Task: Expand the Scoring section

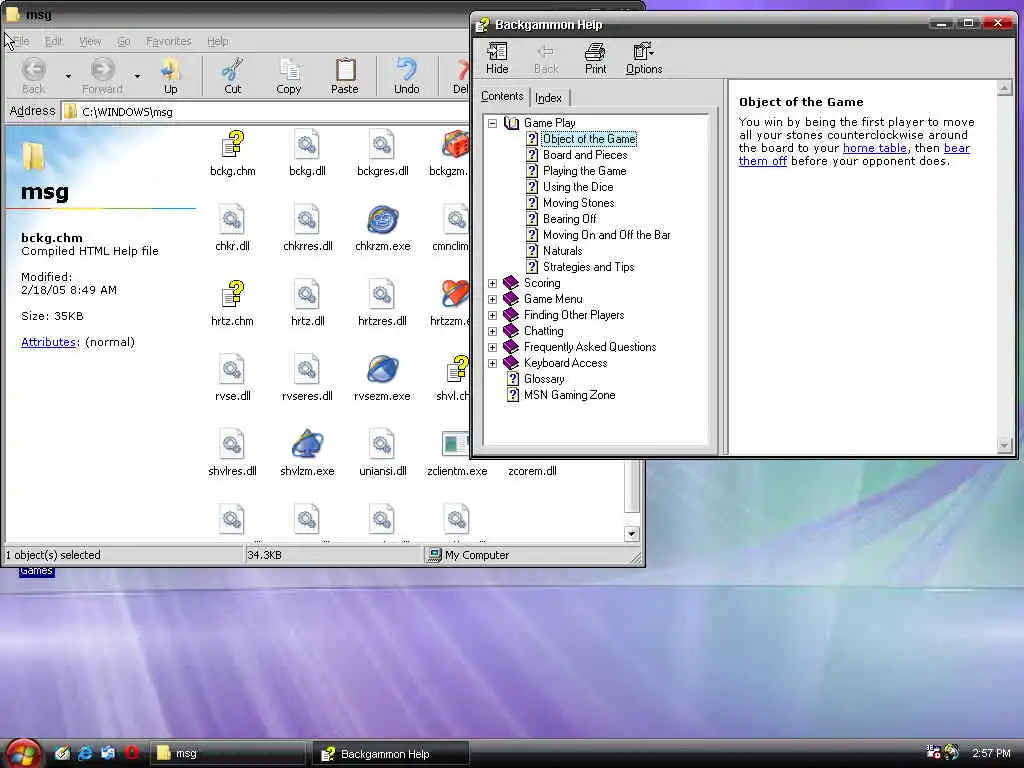Action: (492, 283)
